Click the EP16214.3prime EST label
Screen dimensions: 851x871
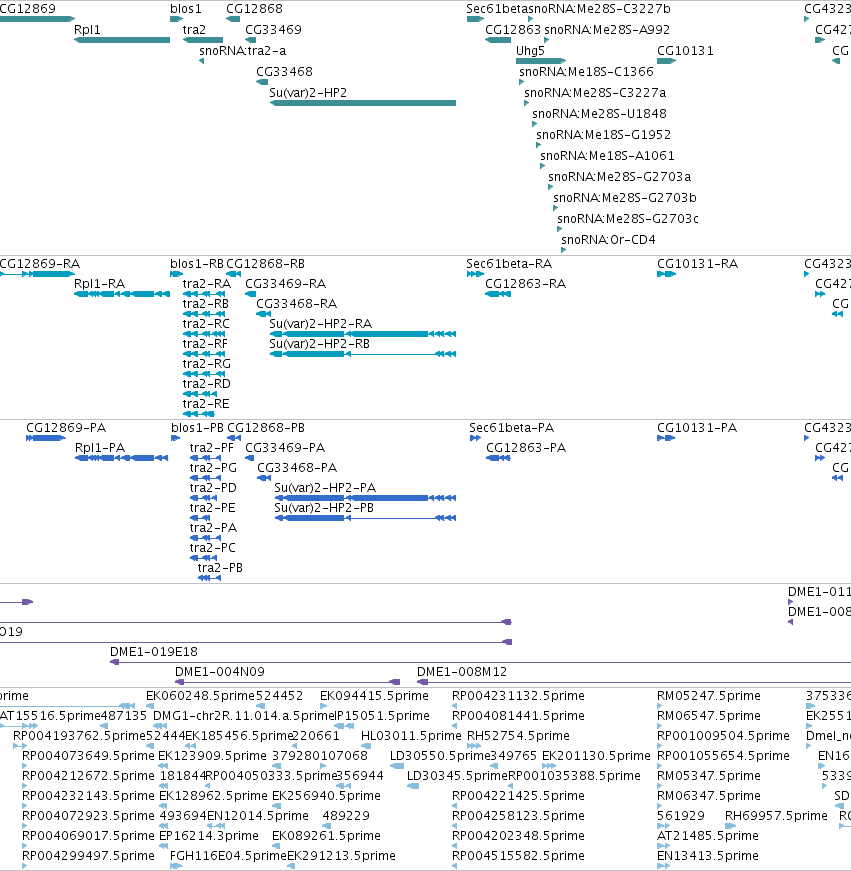point(209,837)
